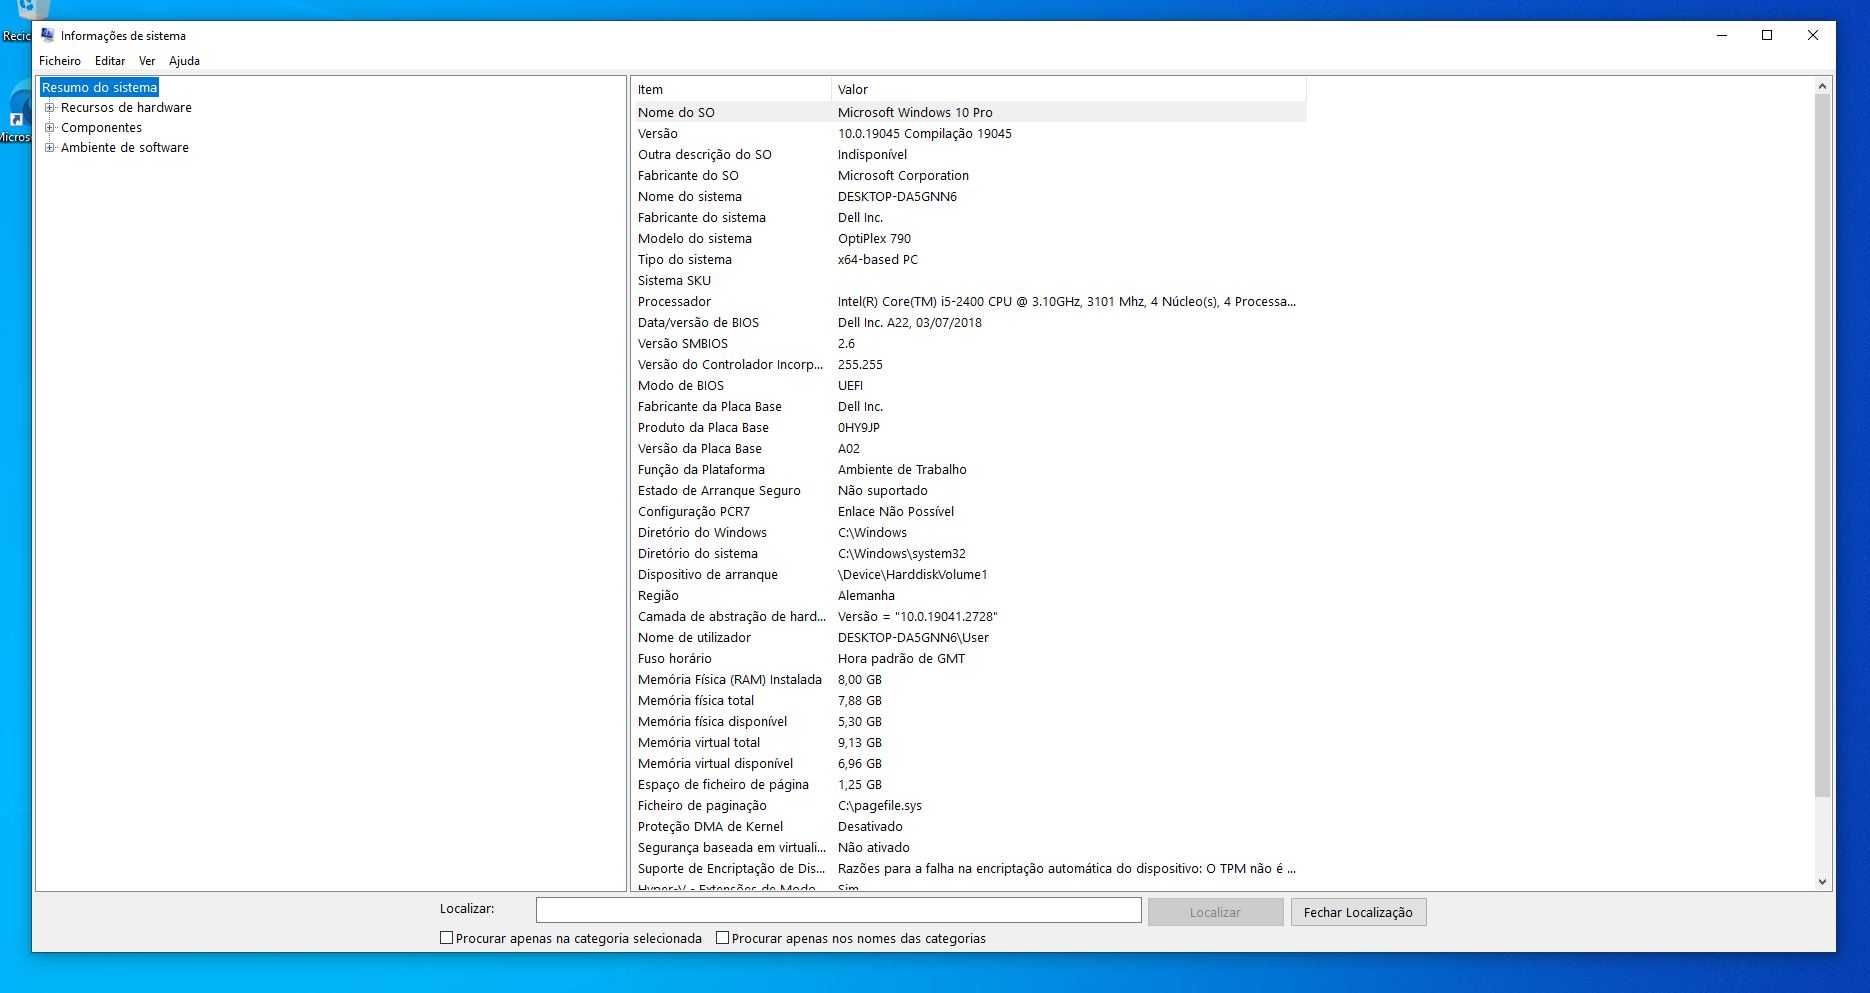This screenshot has height=993, width=1870.
Task: Open the Ajuda menu
Action: pyautogui.click(x=184, y=61)
